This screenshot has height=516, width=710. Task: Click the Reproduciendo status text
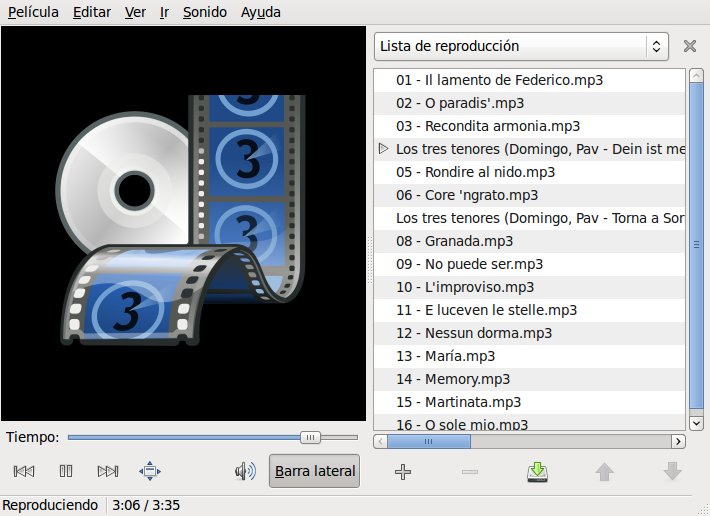[50, 505]
